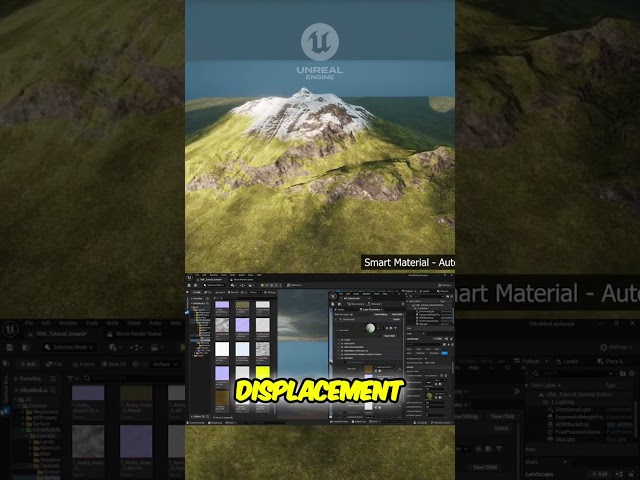Expand Favorites section in center Content Browser
Image resolution: width=640 pixels, height=480 pixels.
tap(197, 298)
